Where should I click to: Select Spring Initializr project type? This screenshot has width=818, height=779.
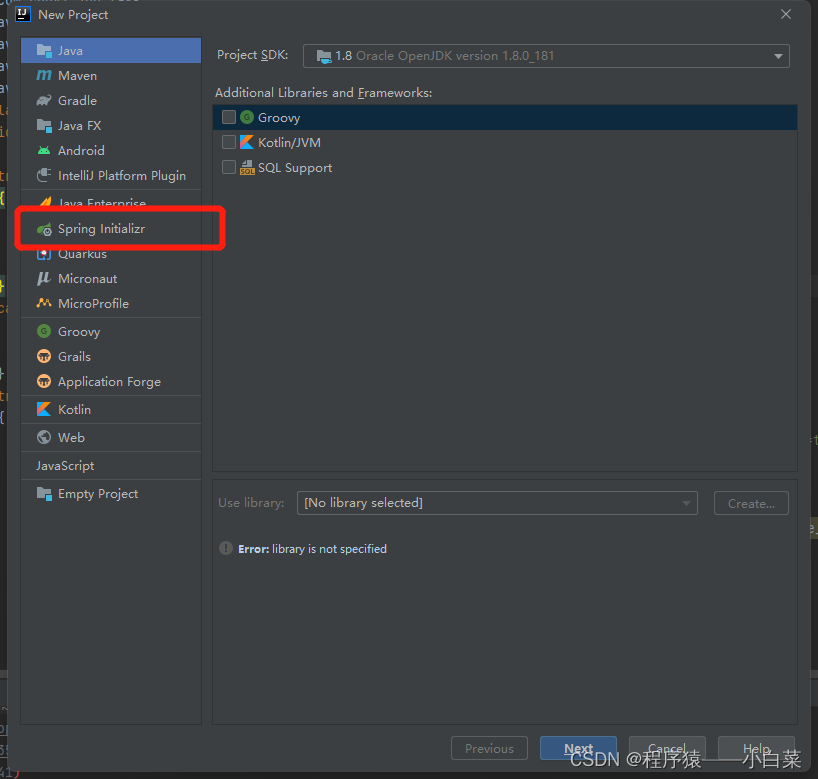tap(111, 229)
